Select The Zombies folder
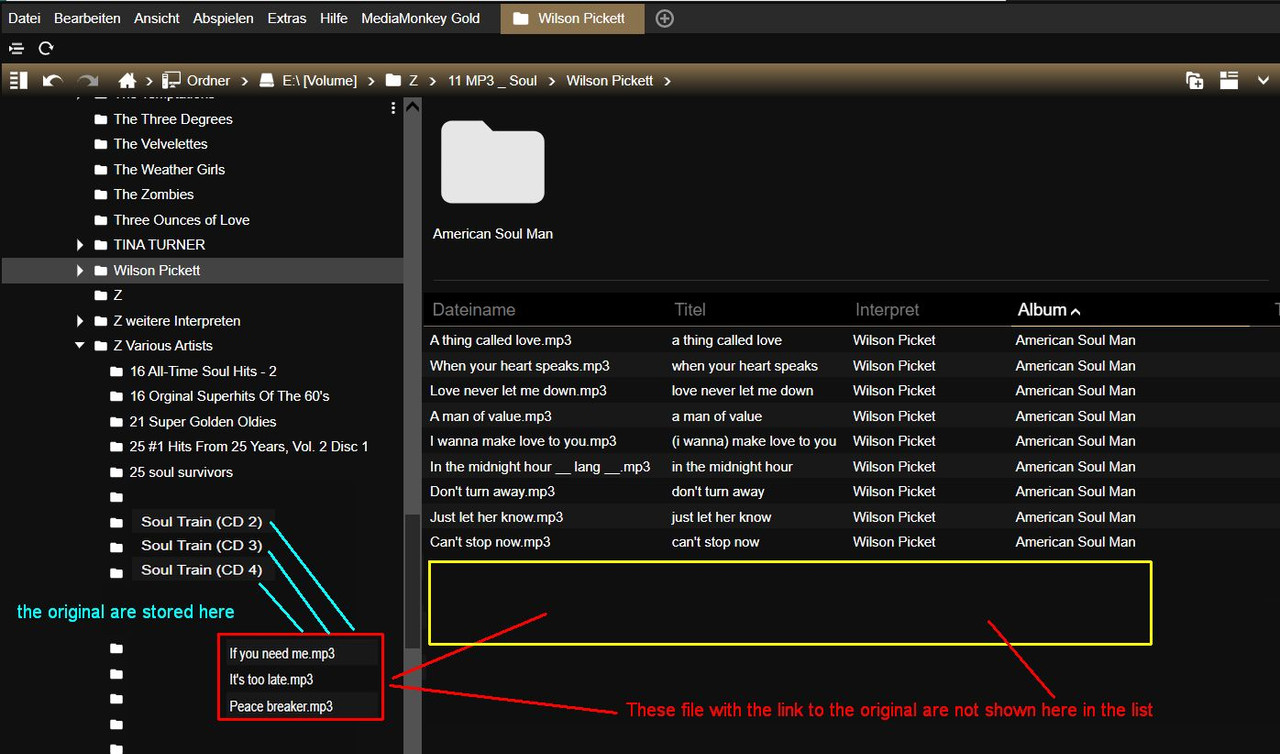 pos(153,194)
